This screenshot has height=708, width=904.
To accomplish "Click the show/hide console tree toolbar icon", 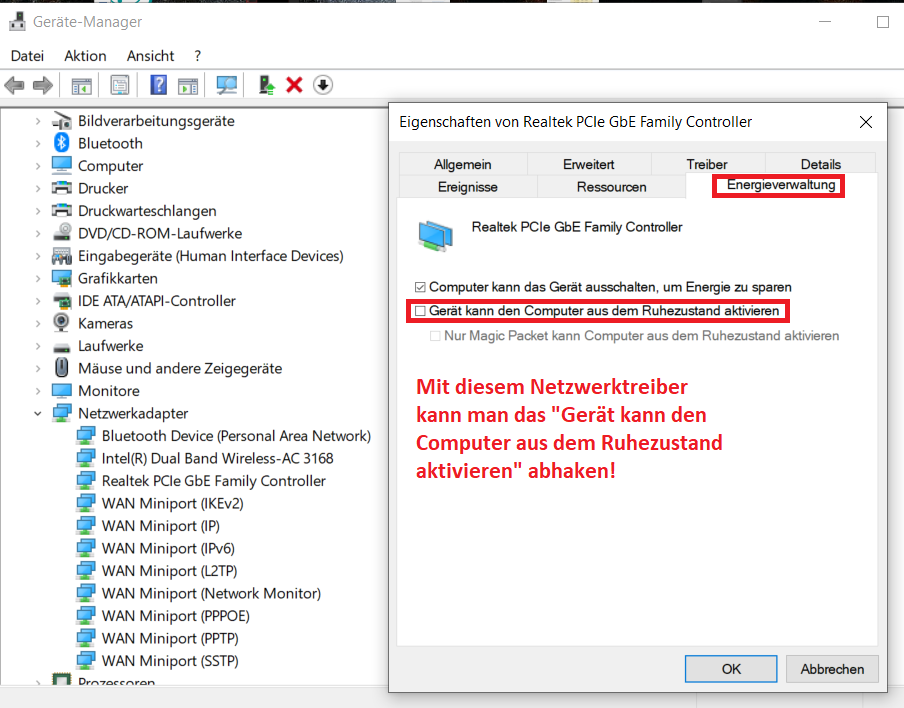I will [x=81, y=85].
